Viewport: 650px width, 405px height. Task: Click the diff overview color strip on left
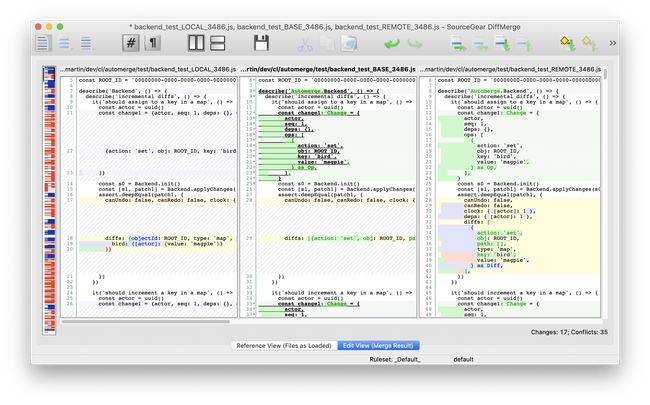tap(47, 200)
